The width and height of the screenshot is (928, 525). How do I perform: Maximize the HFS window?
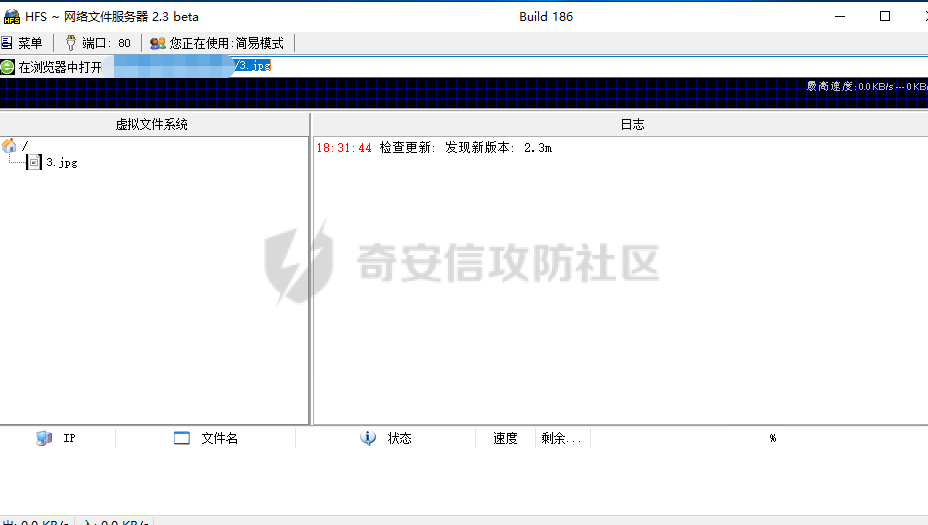click(x=885, y=17)
